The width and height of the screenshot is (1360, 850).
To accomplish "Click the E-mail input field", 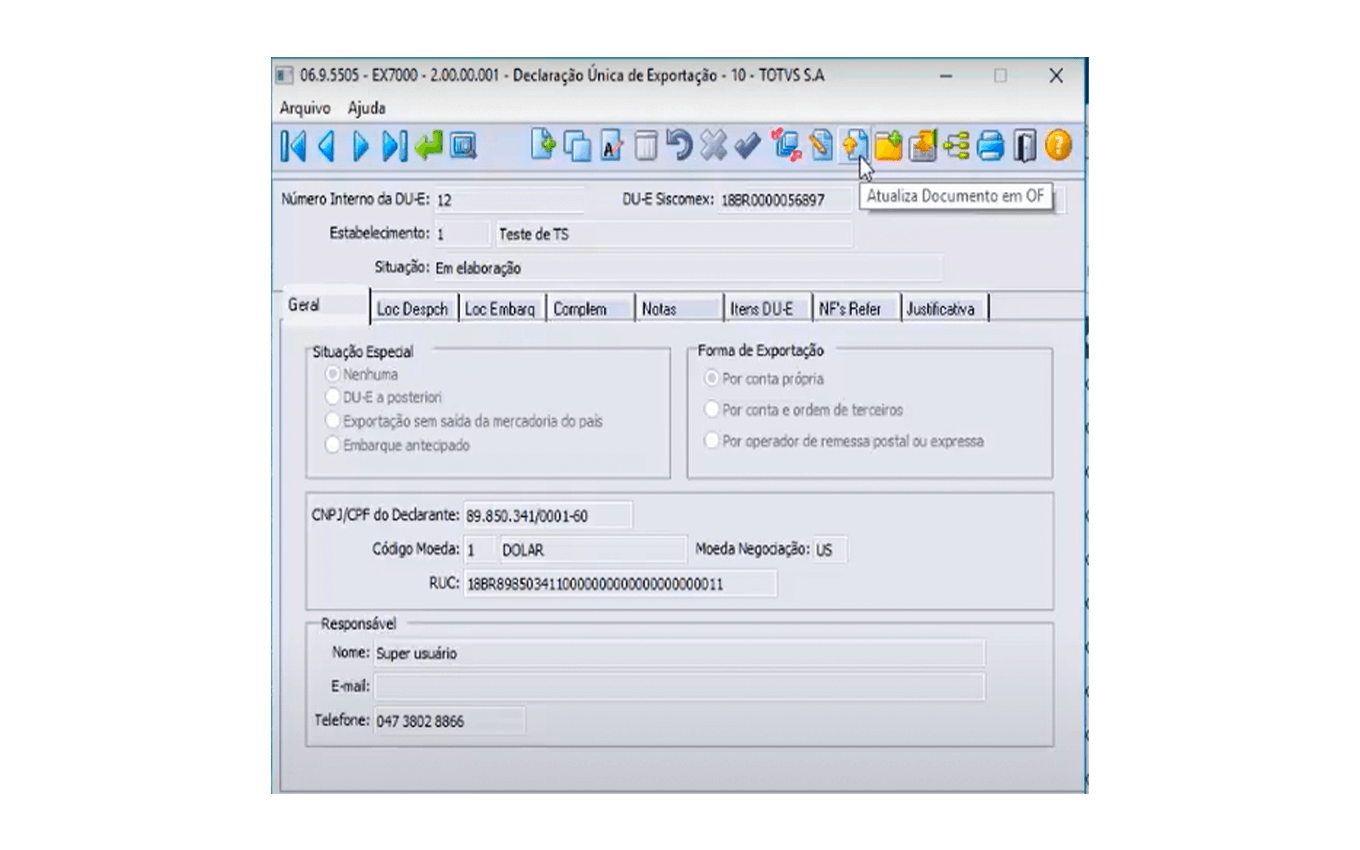I will click(x=678, y=687).
